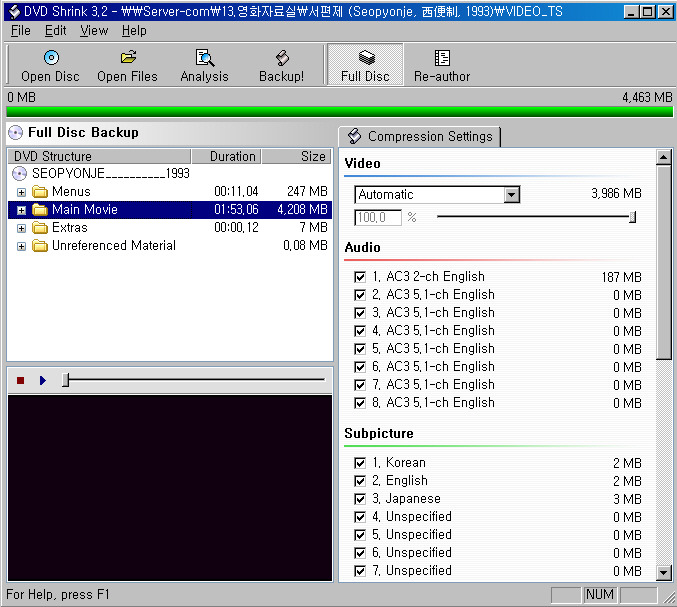Switch to Re-author mode
The image size is (677, 607).
pos(442,59)
